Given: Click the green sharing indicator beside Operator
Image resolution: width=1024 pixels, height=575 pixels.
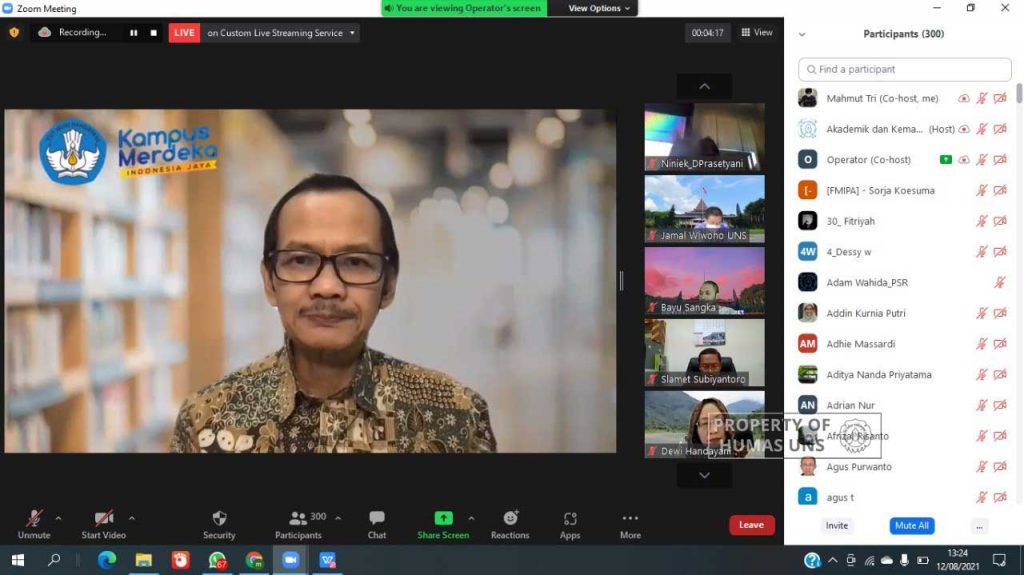Looking at the screenshot, I should pyautogui.click(x=946, y=159).
